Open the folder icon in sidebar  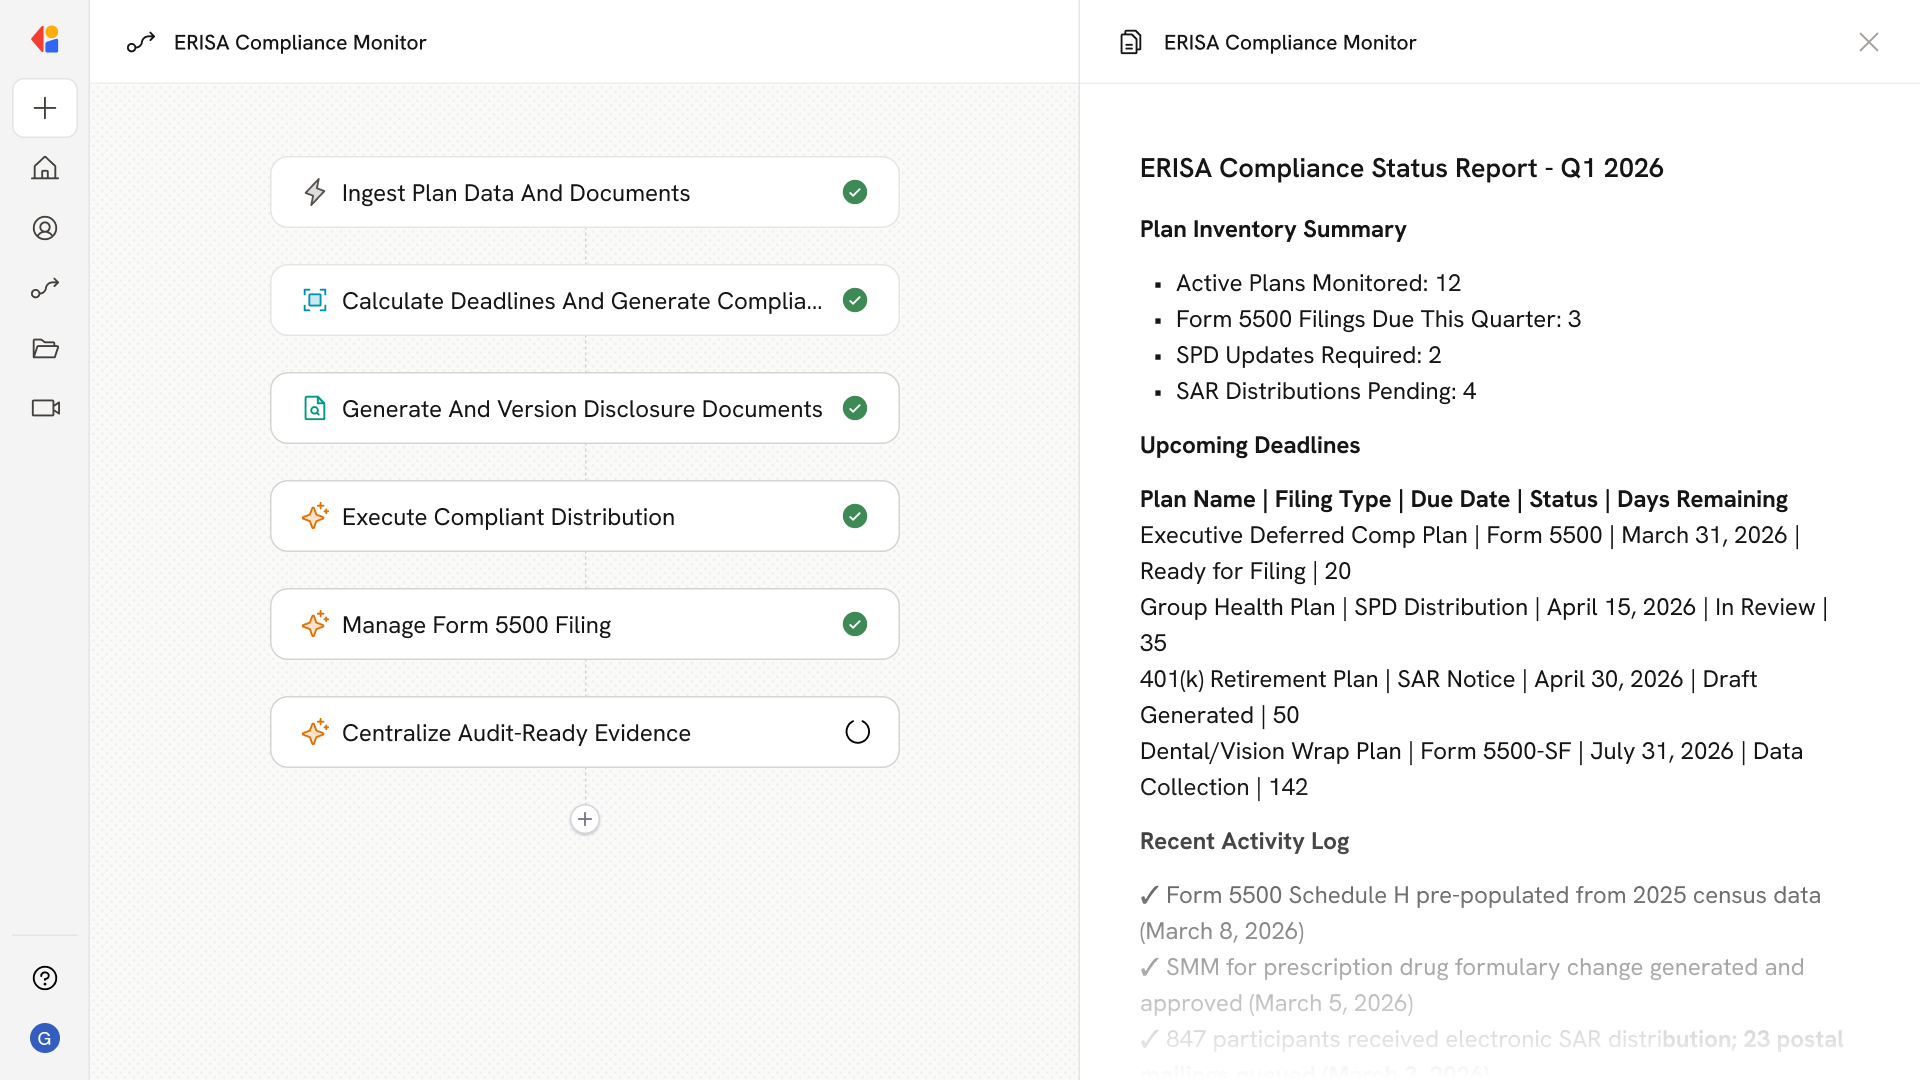(x=45, y=348)
